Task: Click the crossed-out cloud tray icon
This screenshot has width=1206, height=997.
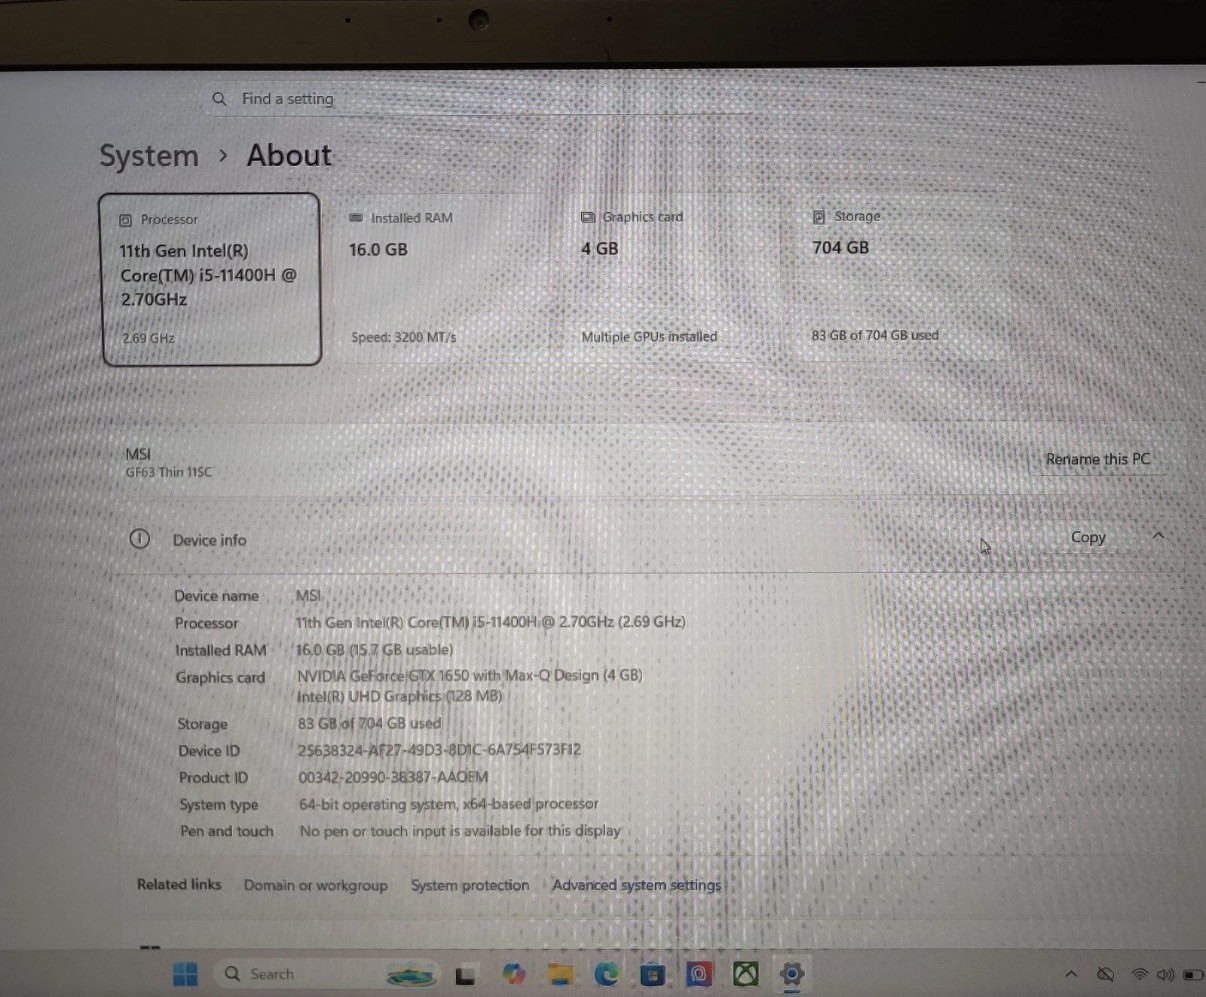Action: [1105, 974]
